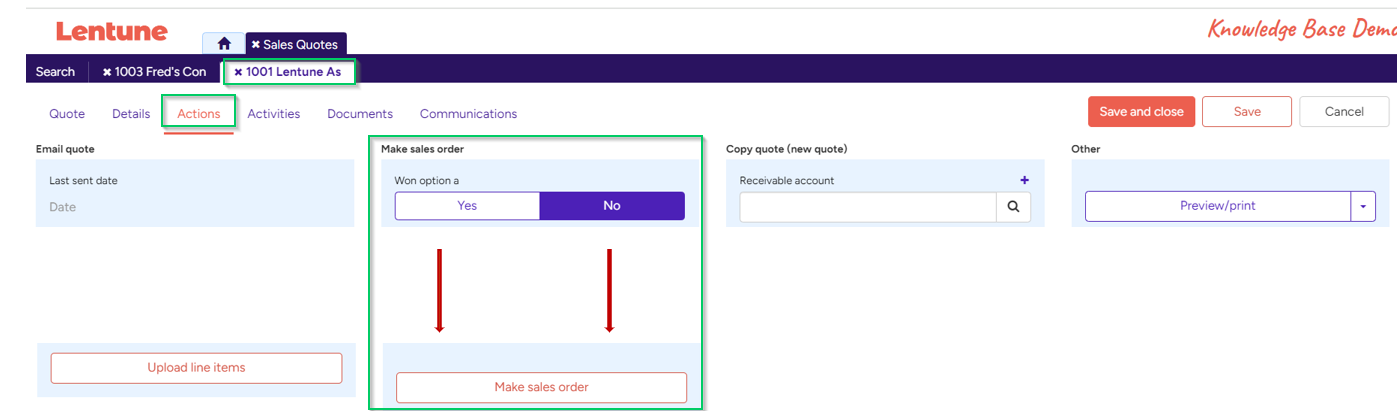
Task: Click the Preview/print button
Action: [x=1218, y=206]
